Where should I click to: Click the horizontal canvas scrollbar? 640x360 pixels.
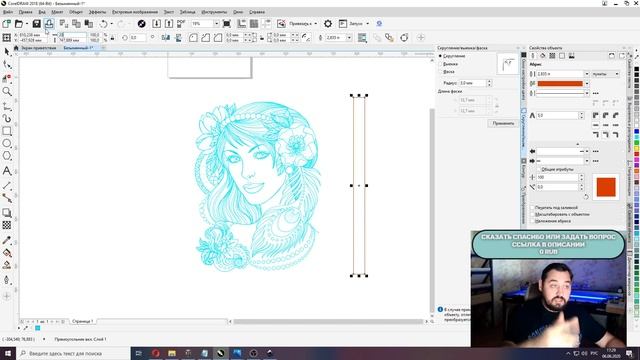tap(328, 322)
